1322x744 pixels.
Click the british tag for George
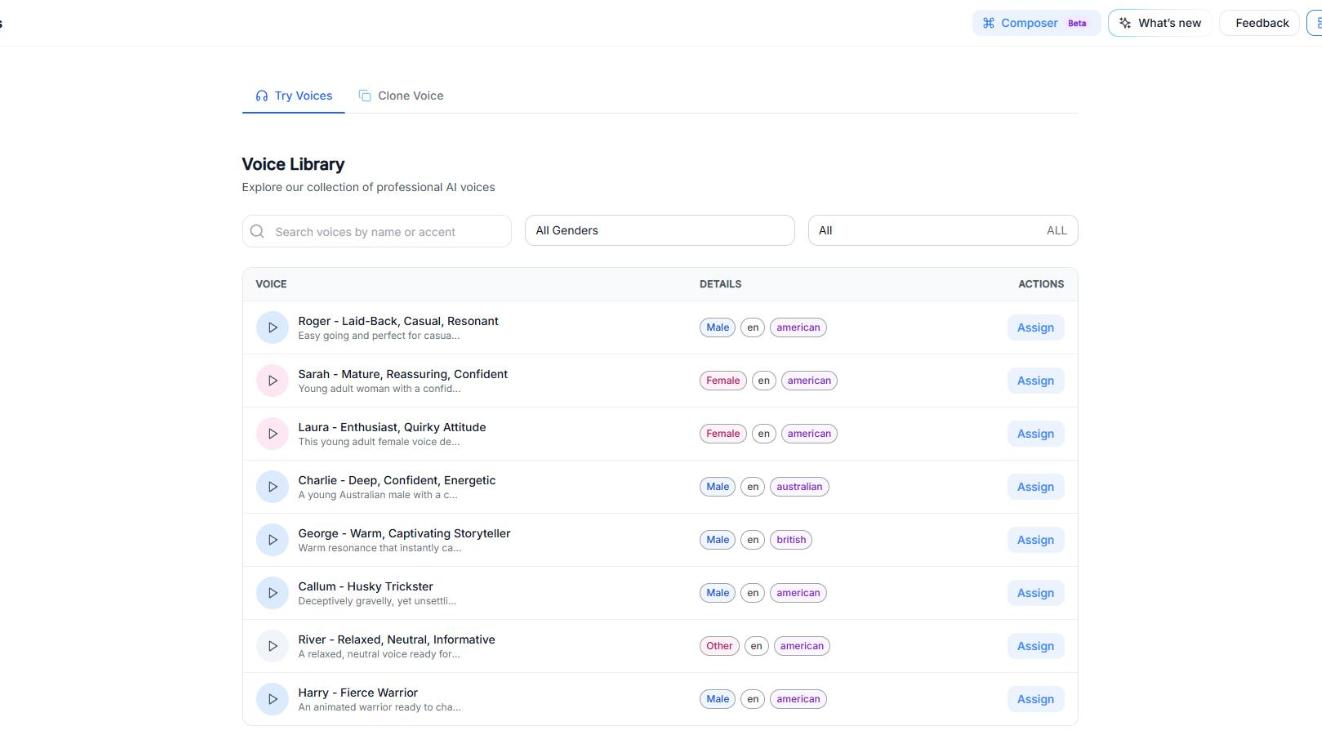791,540
